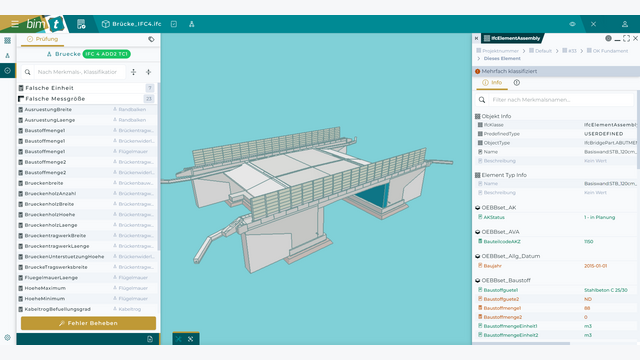
Task: Select the IfcElementAssembly panel tab
Action: pyautogui.click(x=512, y=38)
